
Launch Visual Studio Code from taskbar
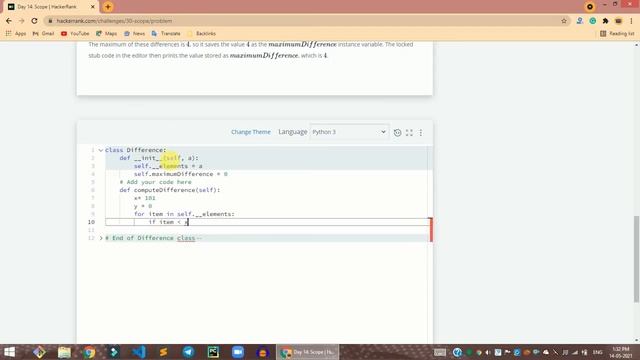tap(139, 352)
